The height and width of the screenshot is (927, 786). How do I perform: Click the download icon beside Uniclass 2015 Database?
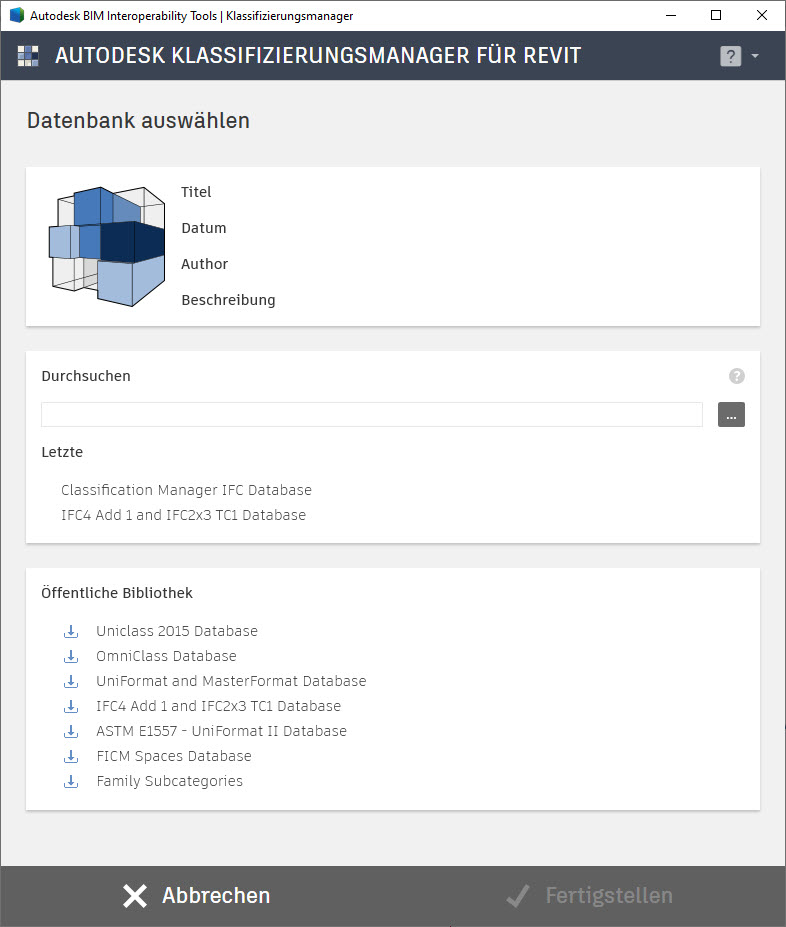[x=71, y=631]
